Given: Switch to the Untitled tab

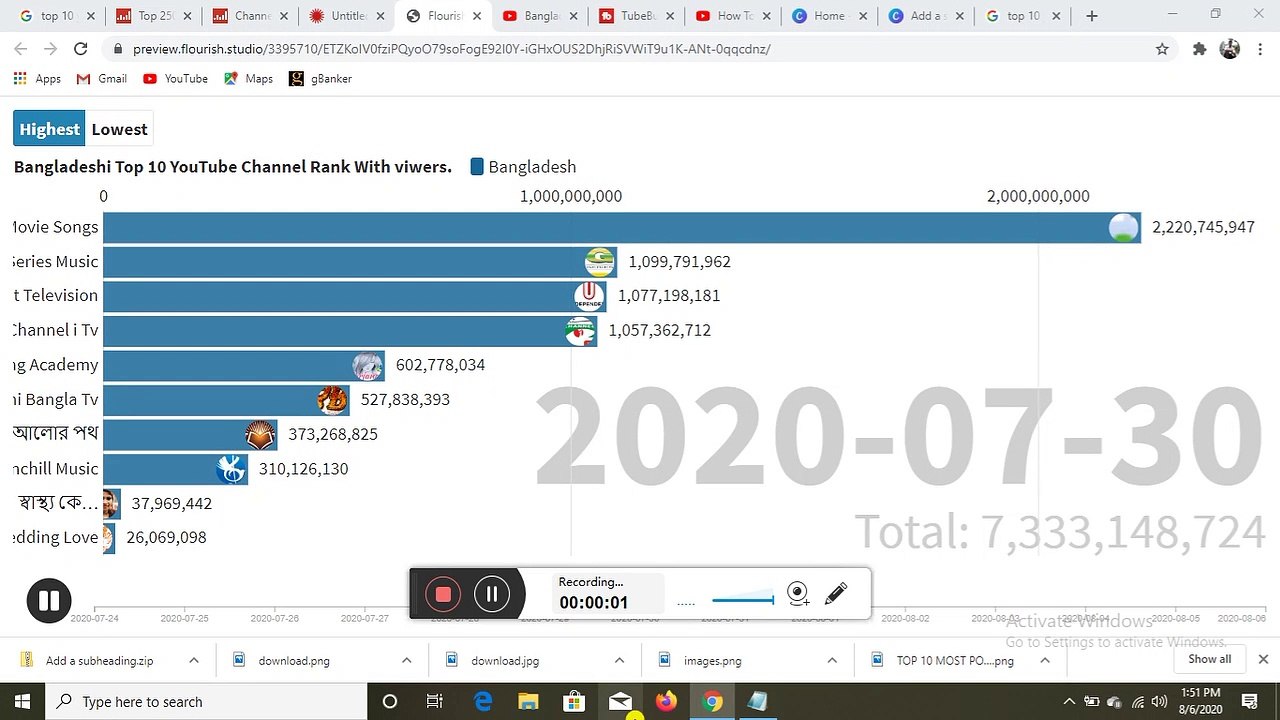Looking at the screenshot, I should [x=346, y=16].
